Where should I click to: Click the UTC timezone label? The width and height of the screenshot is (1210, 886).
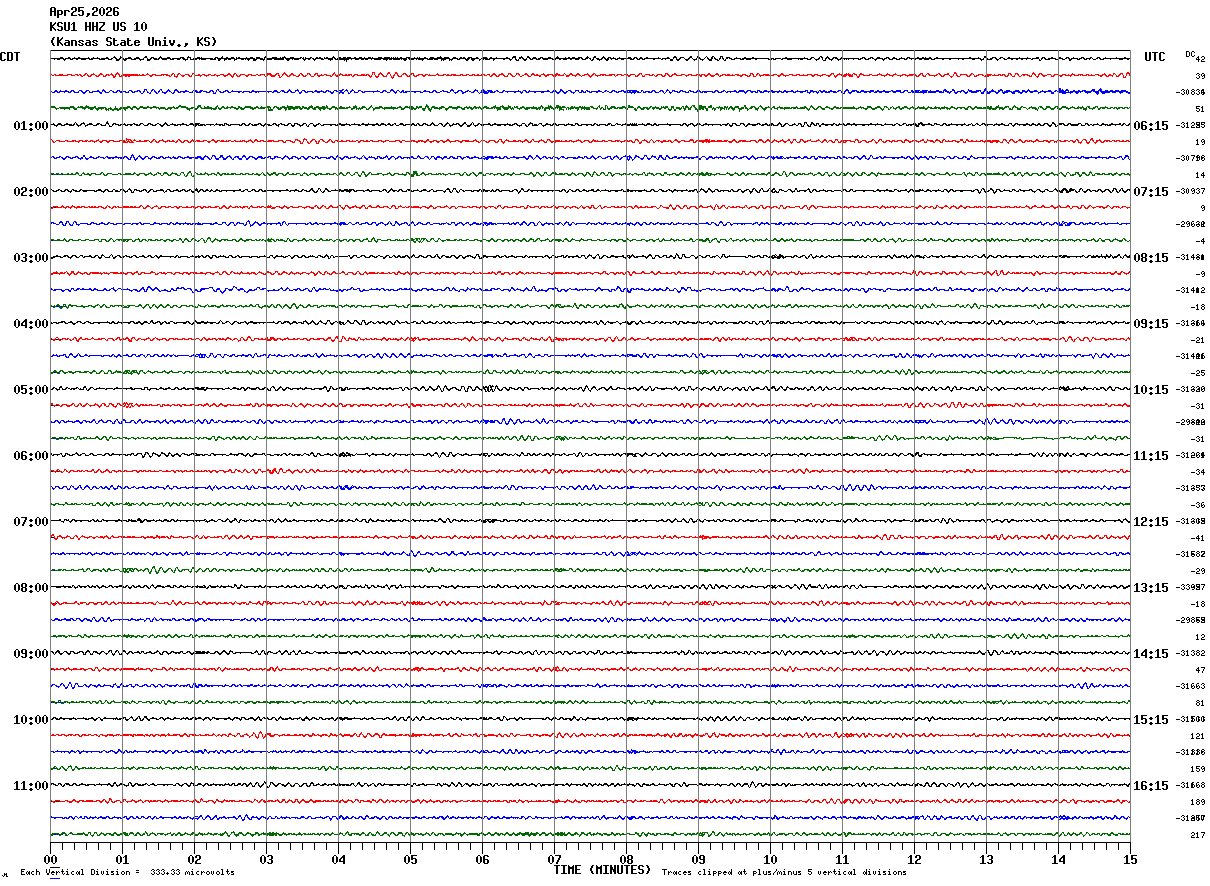click(x=1155, y=57)
